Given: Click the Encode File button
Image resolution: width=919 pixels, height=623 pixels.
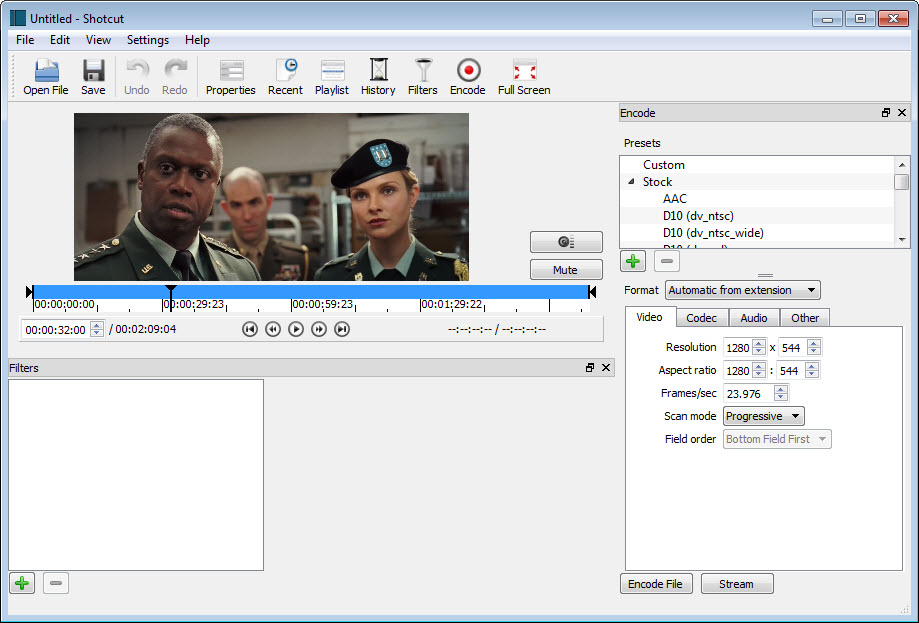Looking at the screenshot, I should click(655, 584).
